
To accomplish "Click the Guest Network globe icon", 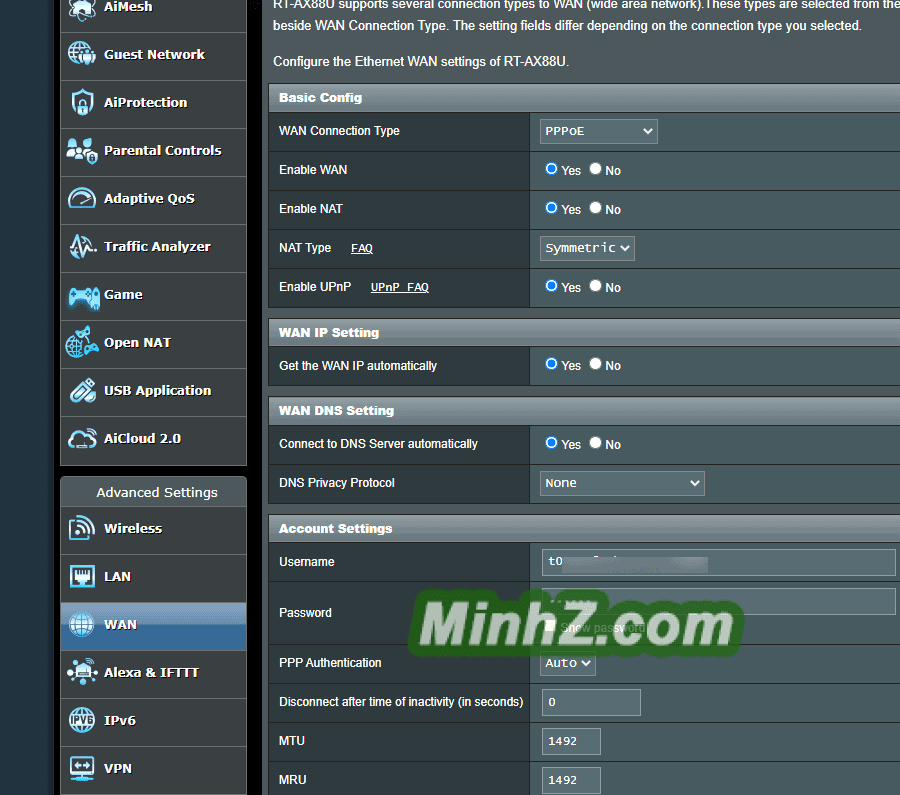I will pyautogui.click(x=82, y=54).
